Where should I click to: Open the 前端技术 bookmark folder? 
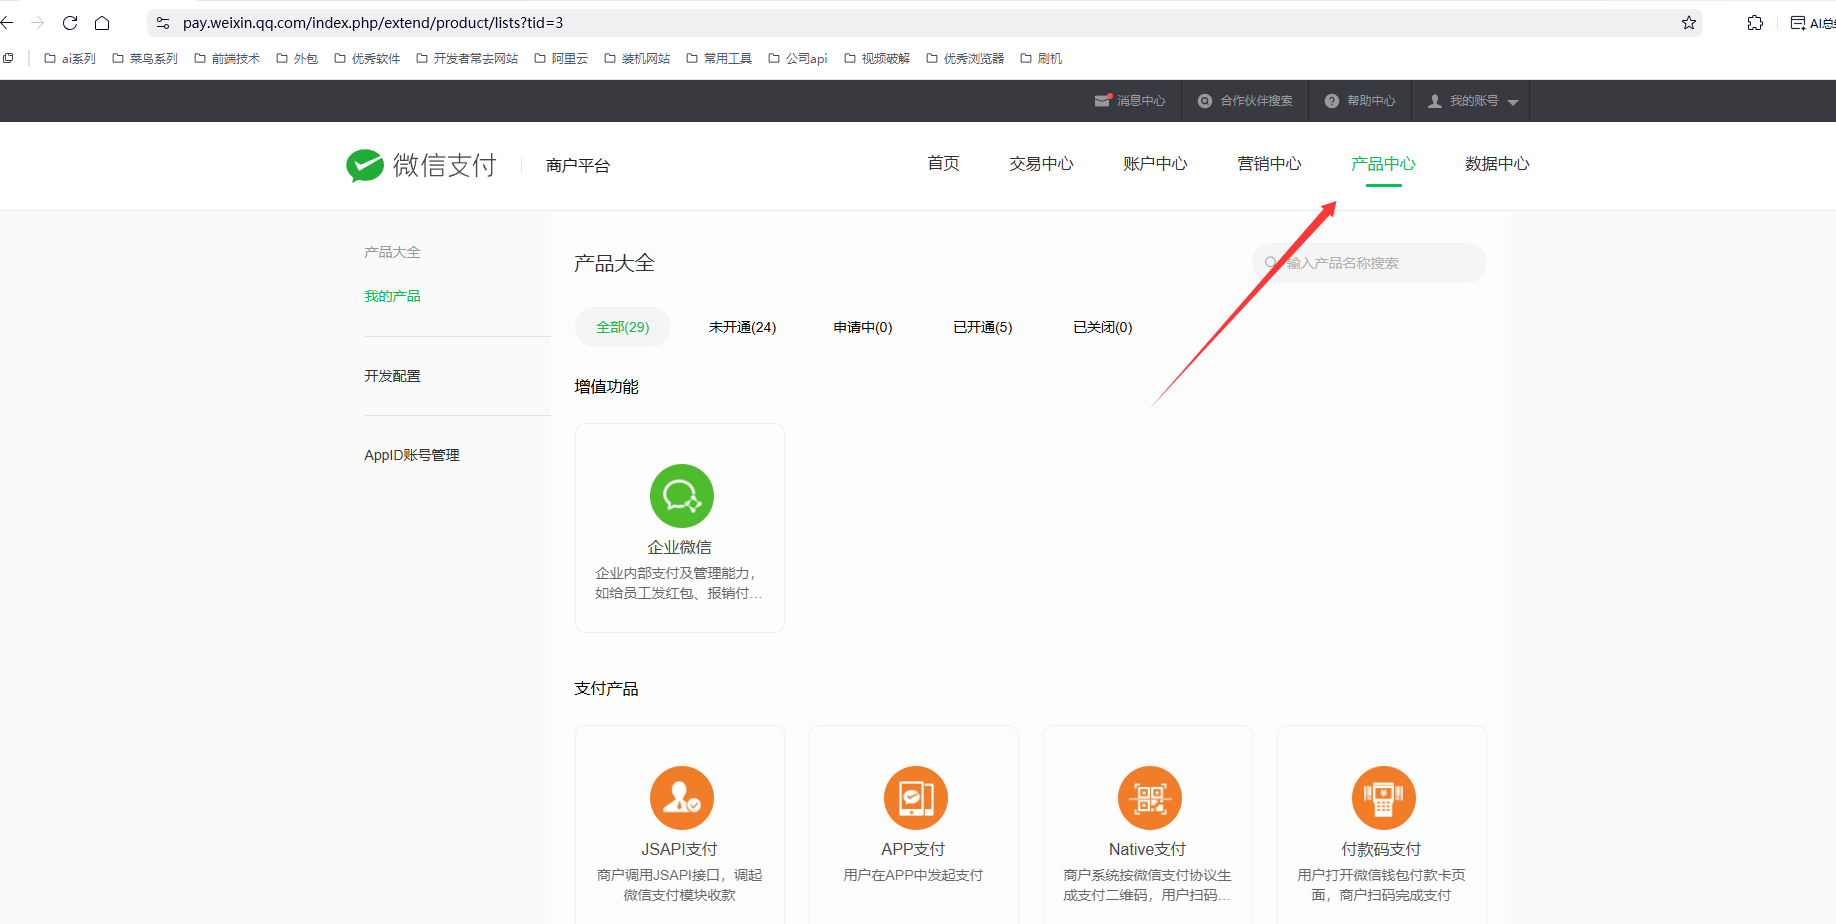[x=227, y=59]
